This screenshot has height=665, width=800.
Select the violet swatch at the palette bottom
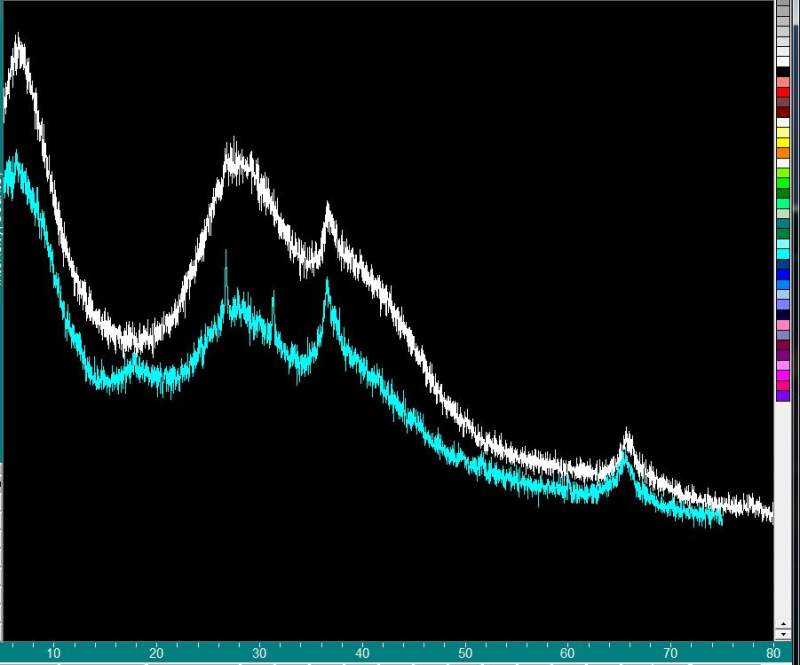[x=783, y=396]
